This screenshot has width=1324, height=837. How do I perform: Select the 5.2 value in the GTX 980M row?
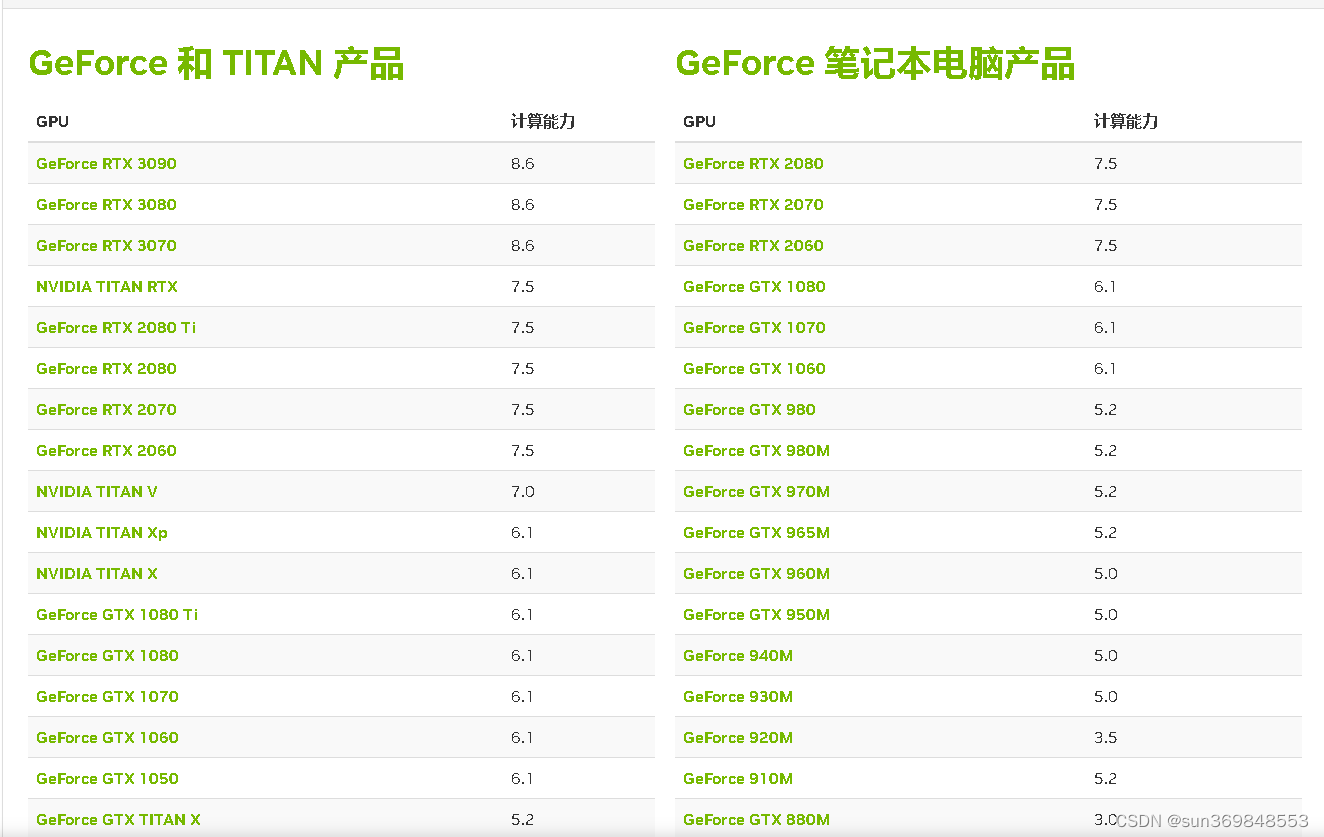pyautogui.click(x=1105, y=450)
